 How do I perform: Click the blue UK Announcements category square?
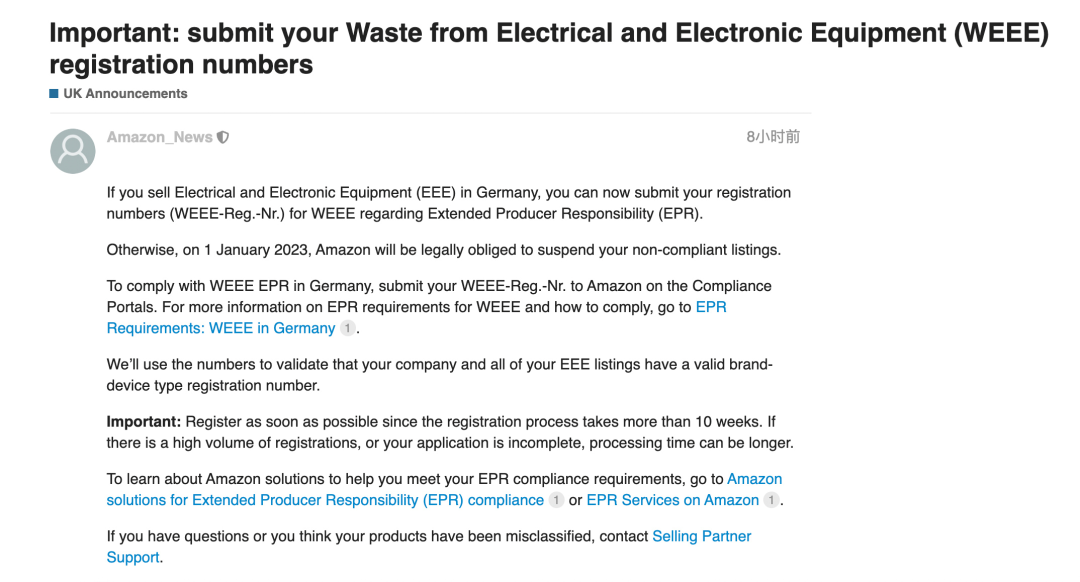click(54, 94)
